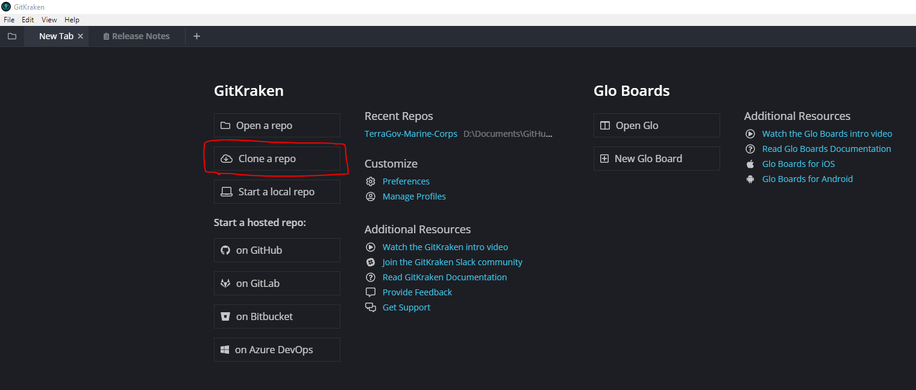Choose Start a local repo
This screenshot has width=916, height=390.
(x=277, y=191)
